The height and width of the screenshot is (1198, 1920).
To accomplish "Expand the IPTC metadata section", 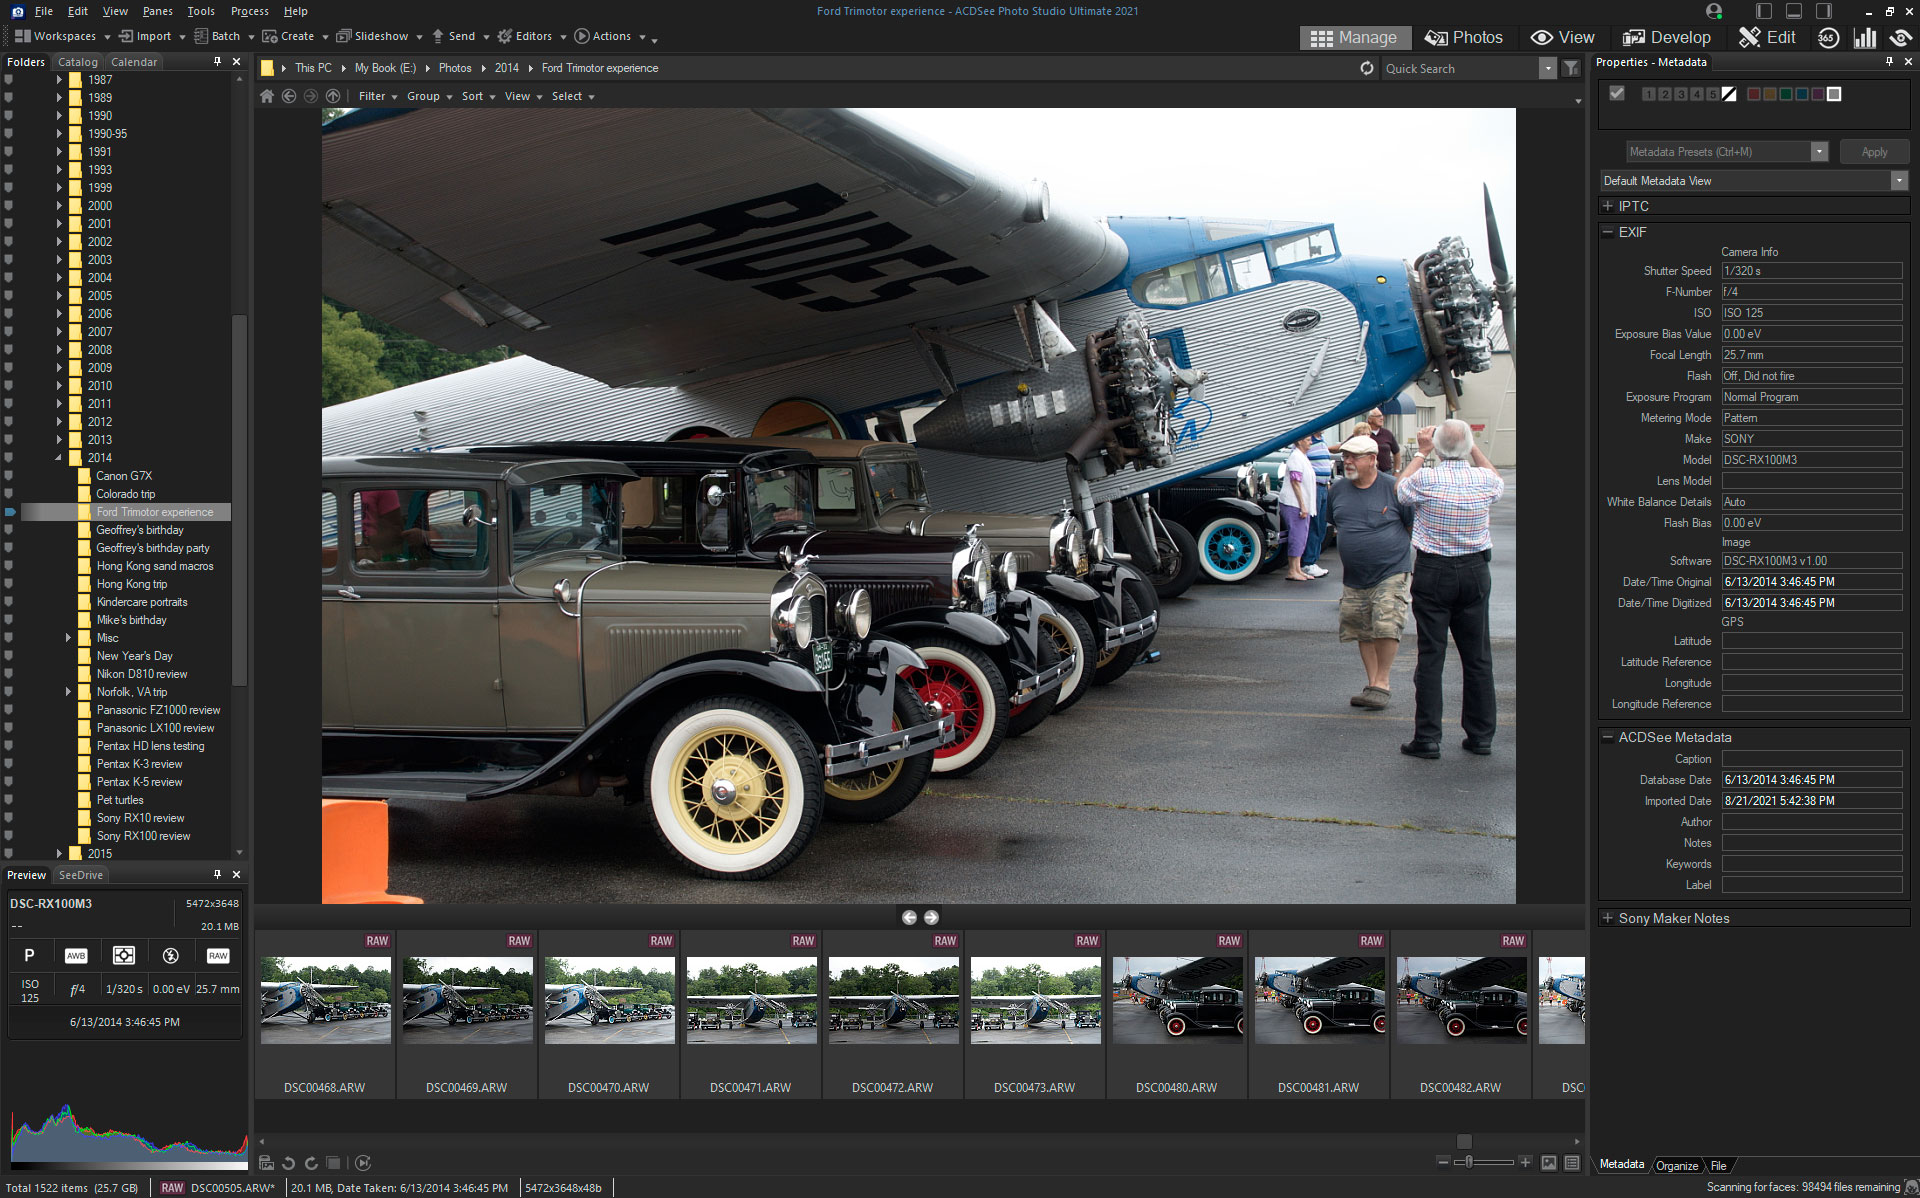I will point(1608,206).
